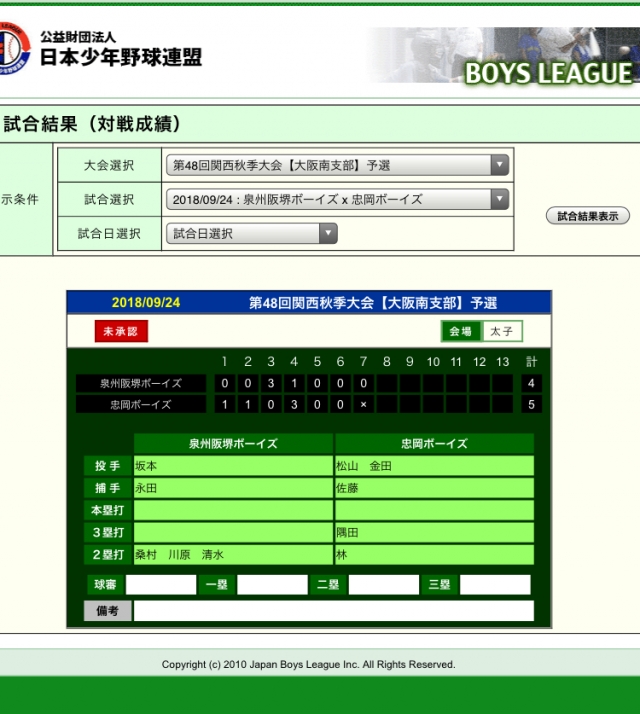Expand the 試合選択 match dropdown
The height and width of the screenshot is (714, 640).
337,200
